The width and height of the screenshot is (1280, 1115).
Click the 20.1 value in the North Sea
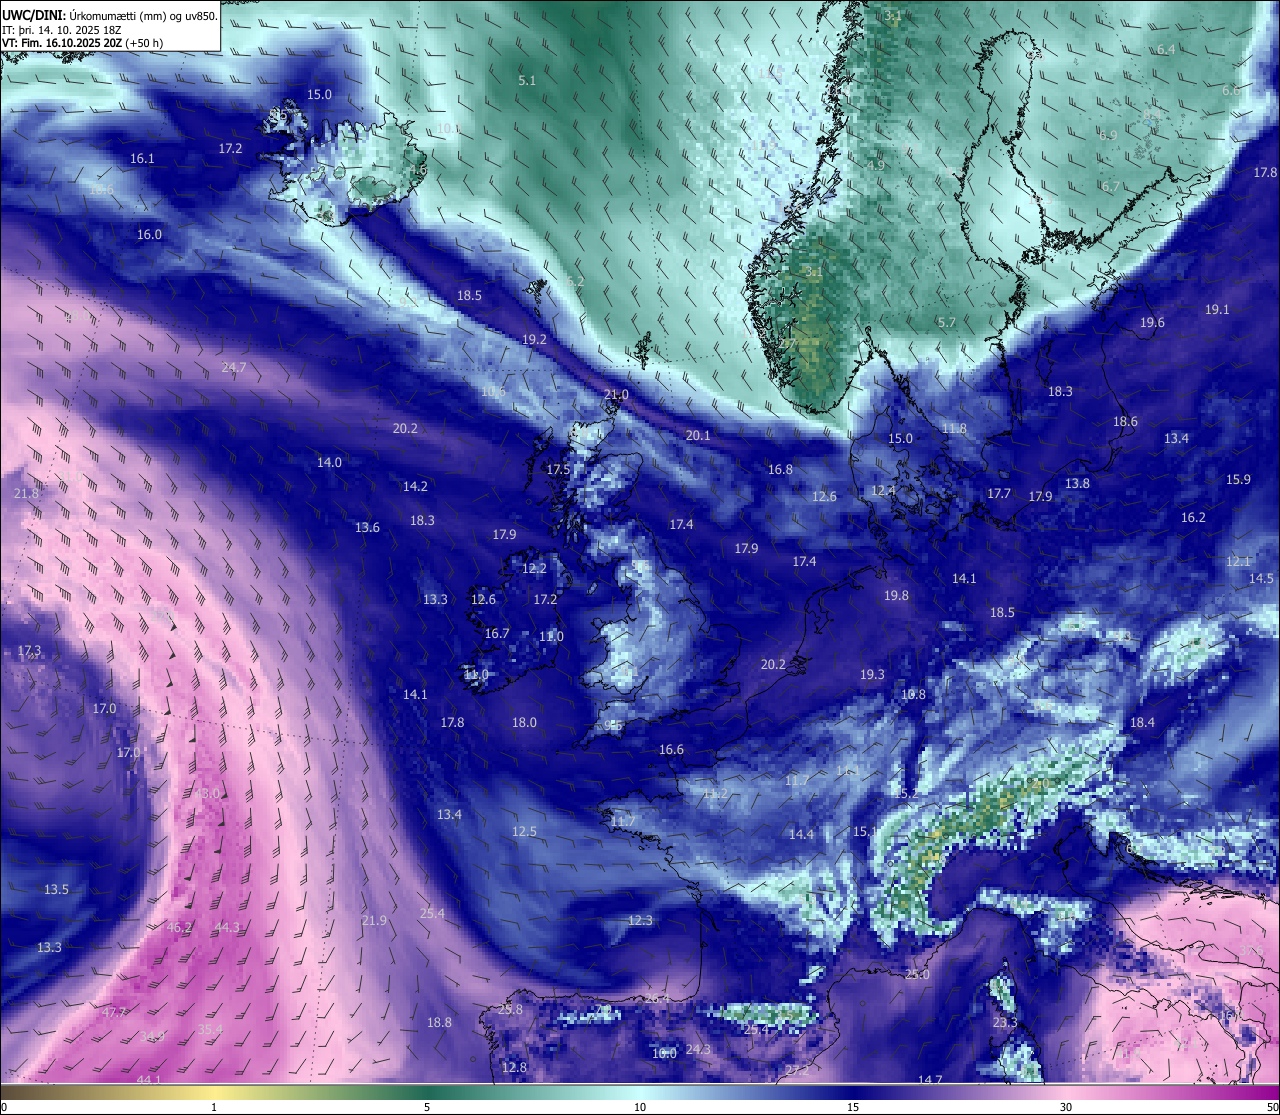698,435
